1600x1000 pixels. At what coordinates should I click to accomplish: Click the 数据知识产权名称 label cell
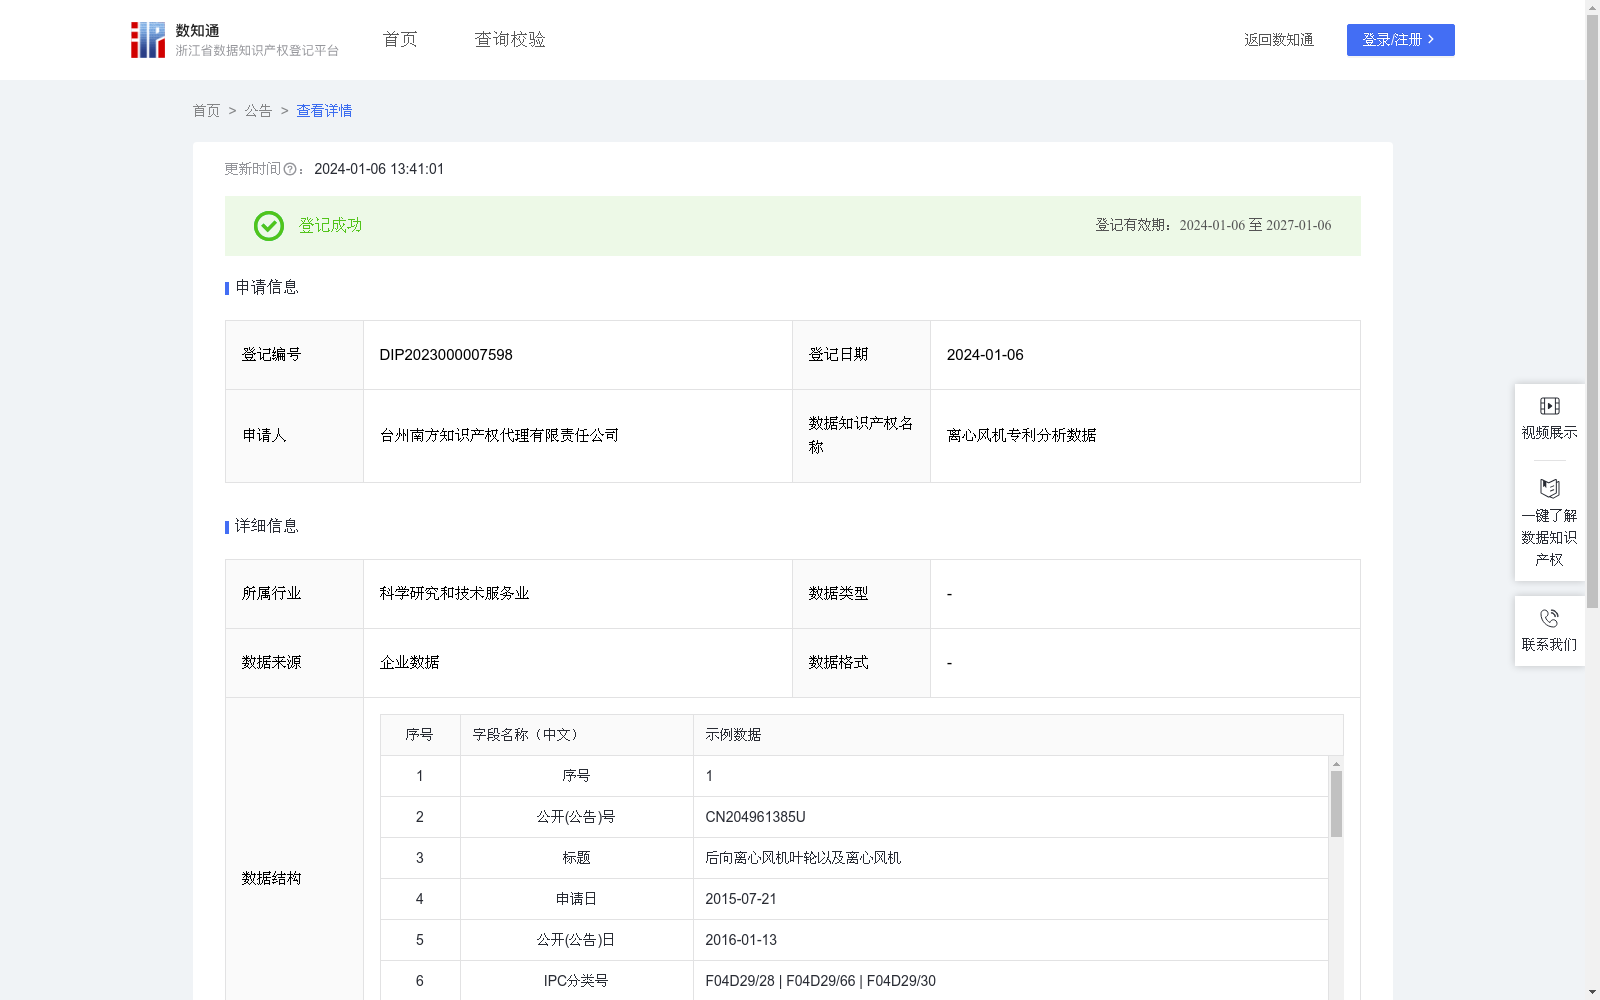[861, 436]
